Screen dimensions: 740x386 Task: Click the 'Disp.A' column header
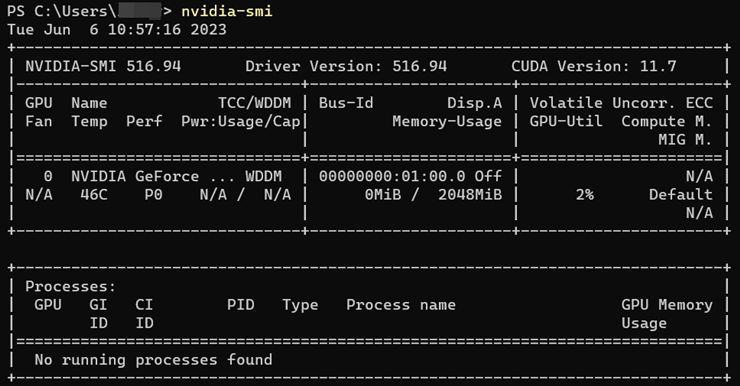474,103
